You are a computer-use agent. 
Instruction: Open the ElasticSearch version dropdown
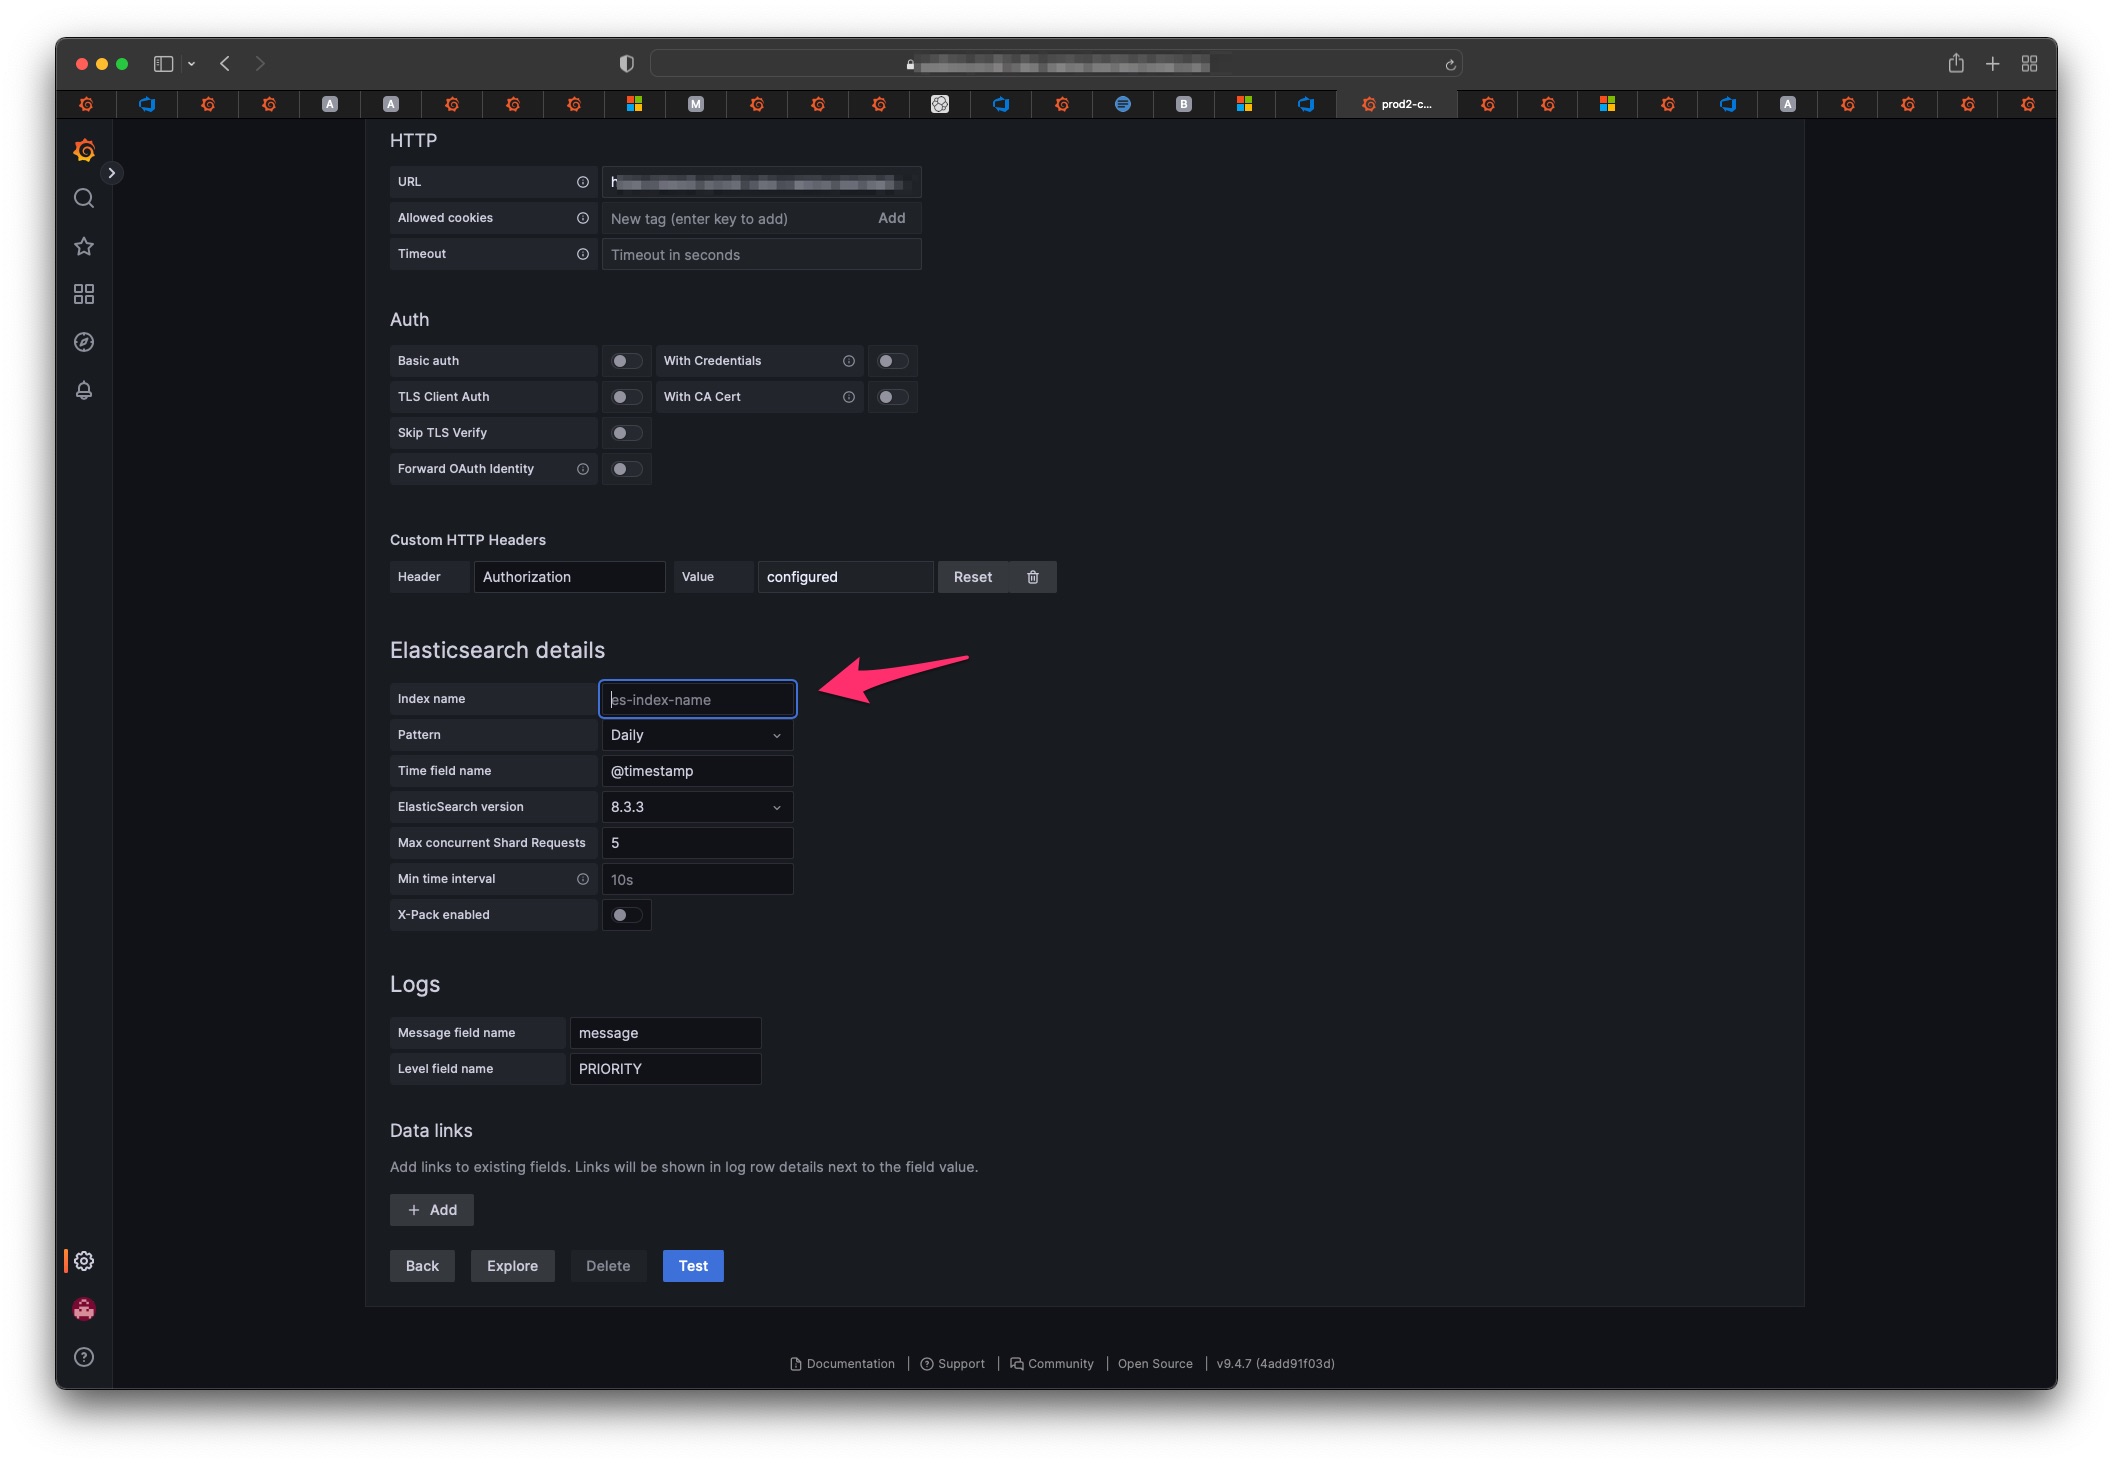(697, 807)
